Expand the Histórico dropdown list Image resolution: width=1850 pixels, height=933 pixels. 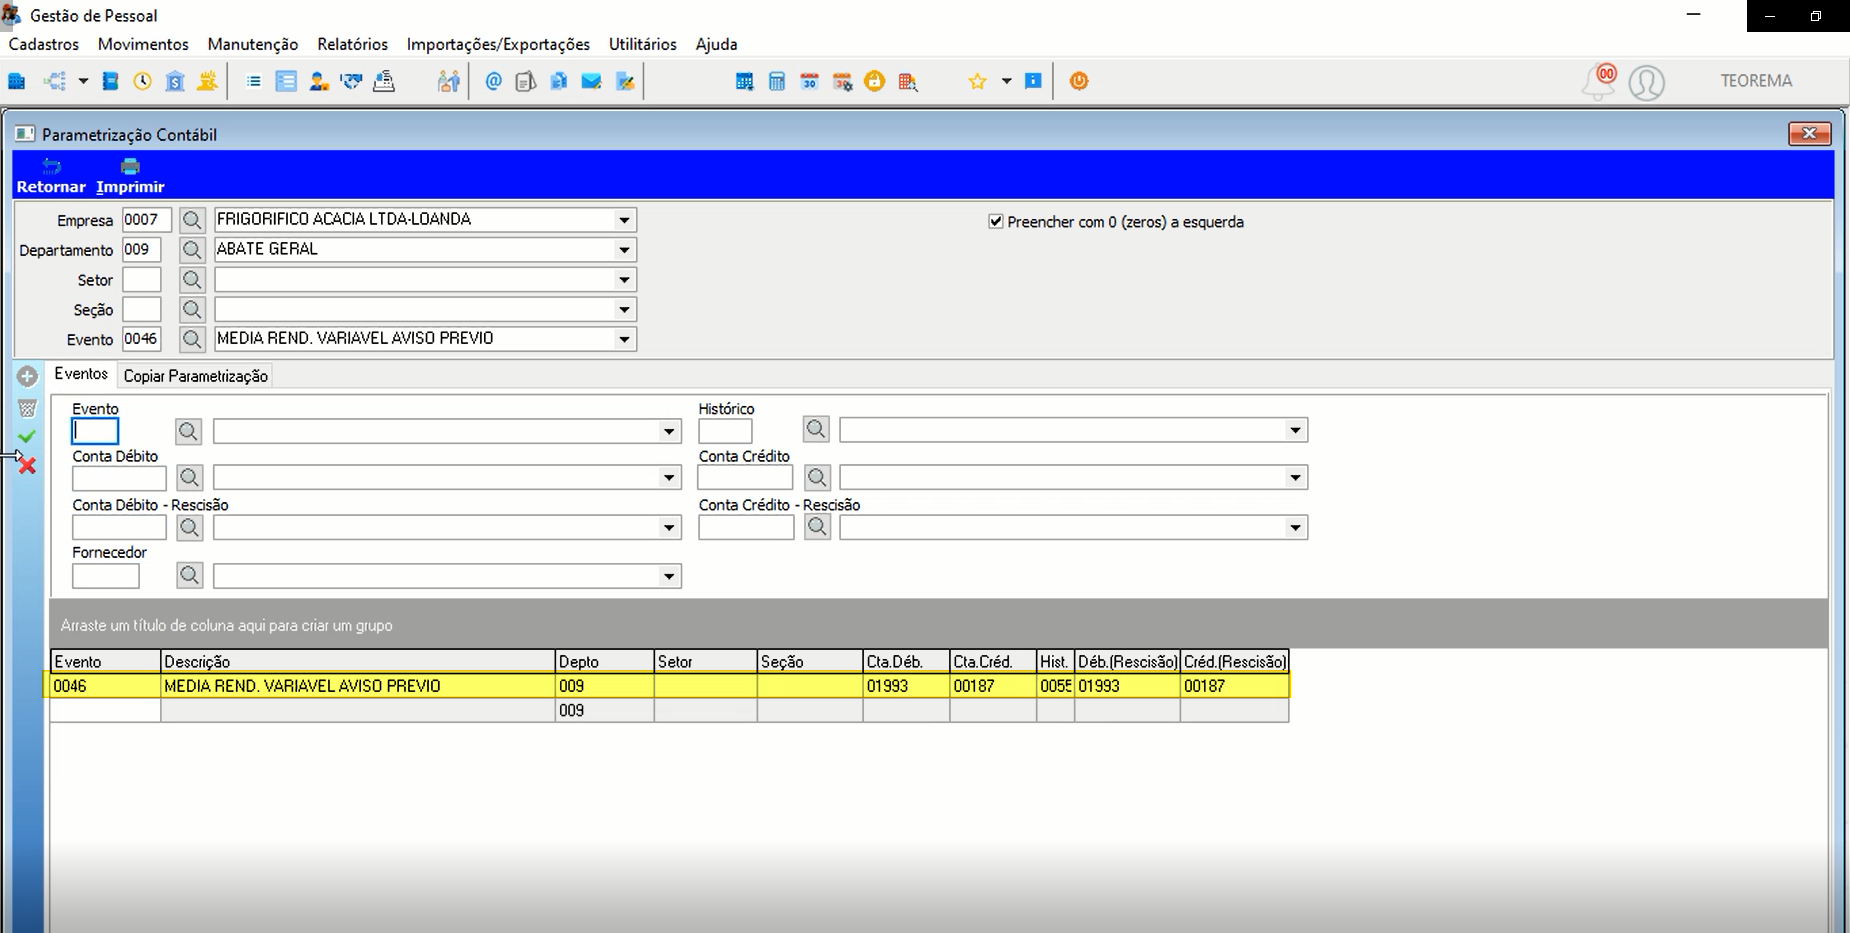(x=1295, y=431)
